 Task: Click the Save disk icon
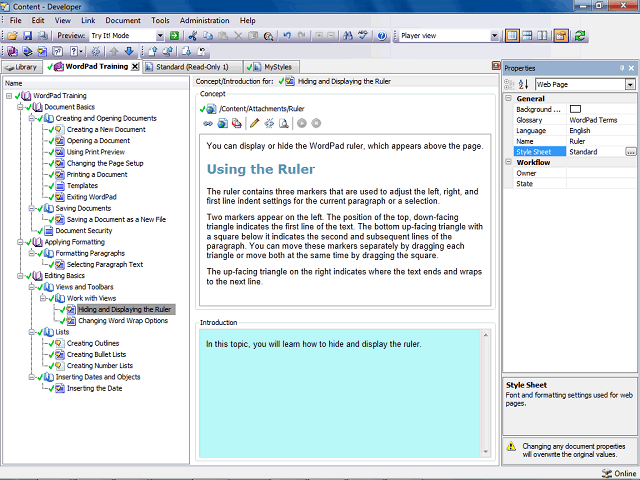click(27, 36)
